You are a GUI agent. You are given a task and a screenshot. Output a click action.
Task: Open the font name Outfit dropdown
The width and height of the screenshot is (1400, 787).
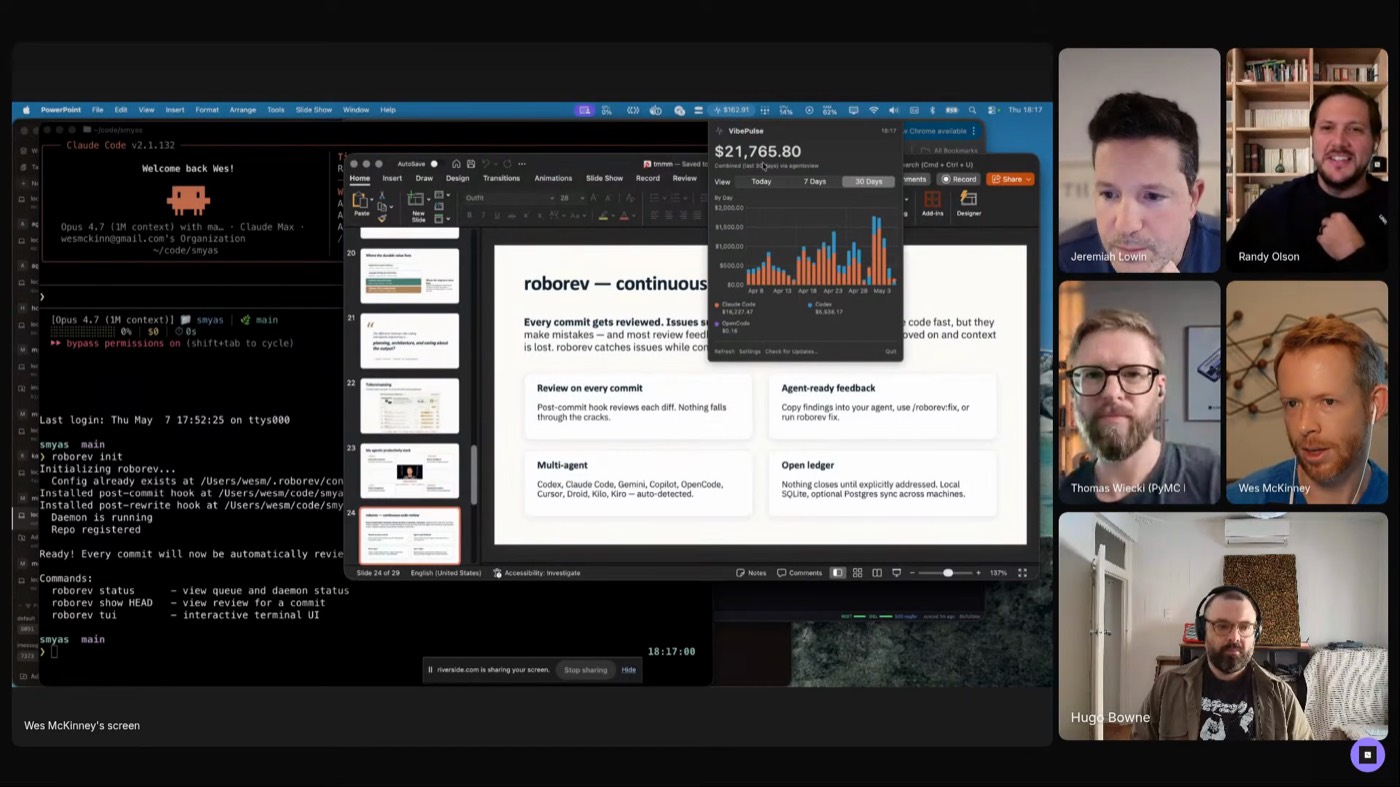pyautogui.click(x=552, y=198)
